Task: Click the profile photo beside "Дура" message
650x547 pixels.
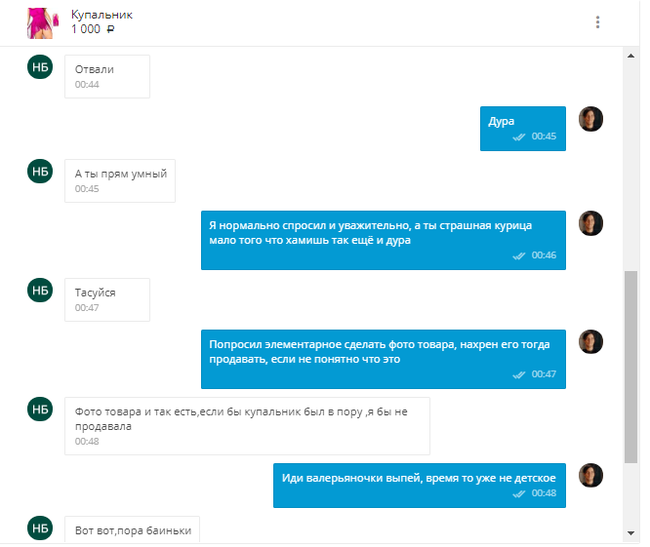Action: click(x=591, y=119)
